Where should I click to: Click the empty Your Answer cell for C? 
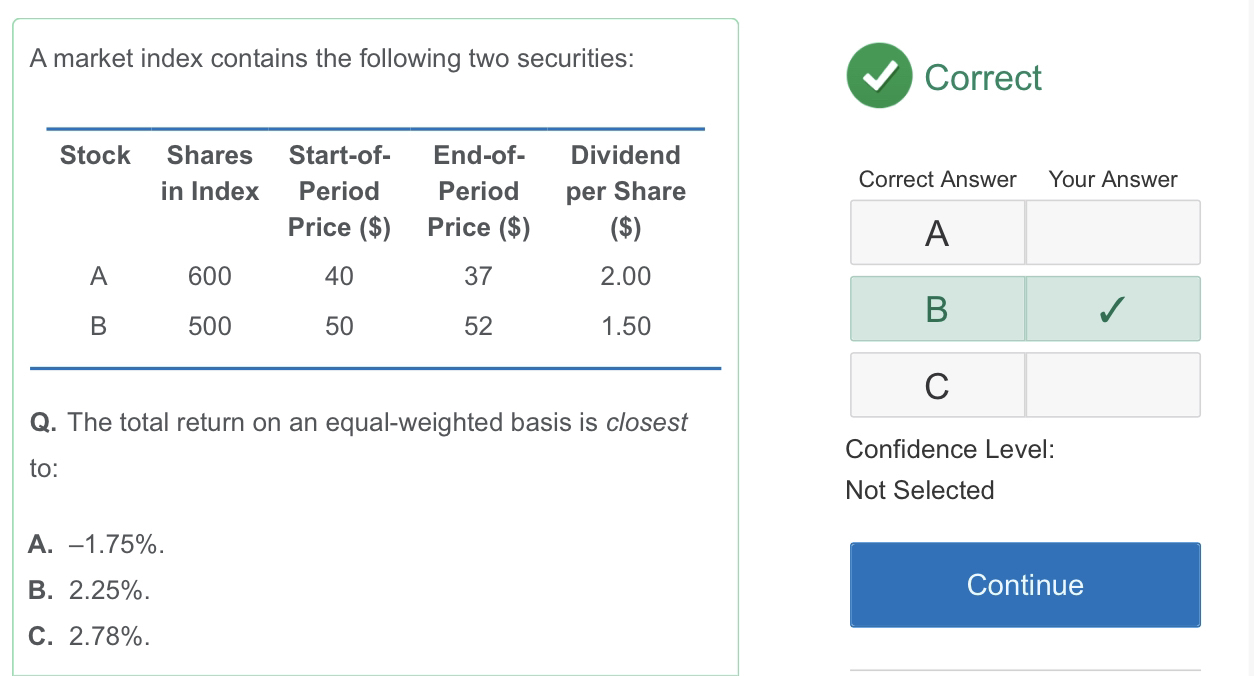tap(1113, 385)
